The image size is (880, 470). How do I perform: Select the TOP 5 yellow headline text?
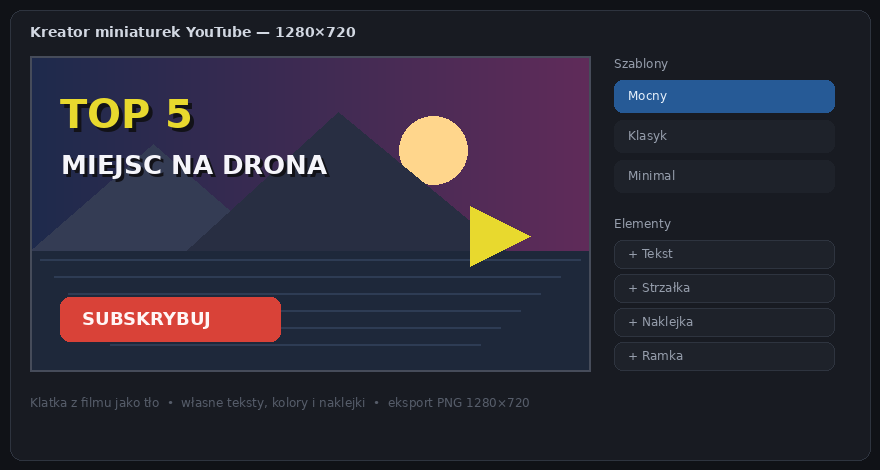click(x=126, y=114)
